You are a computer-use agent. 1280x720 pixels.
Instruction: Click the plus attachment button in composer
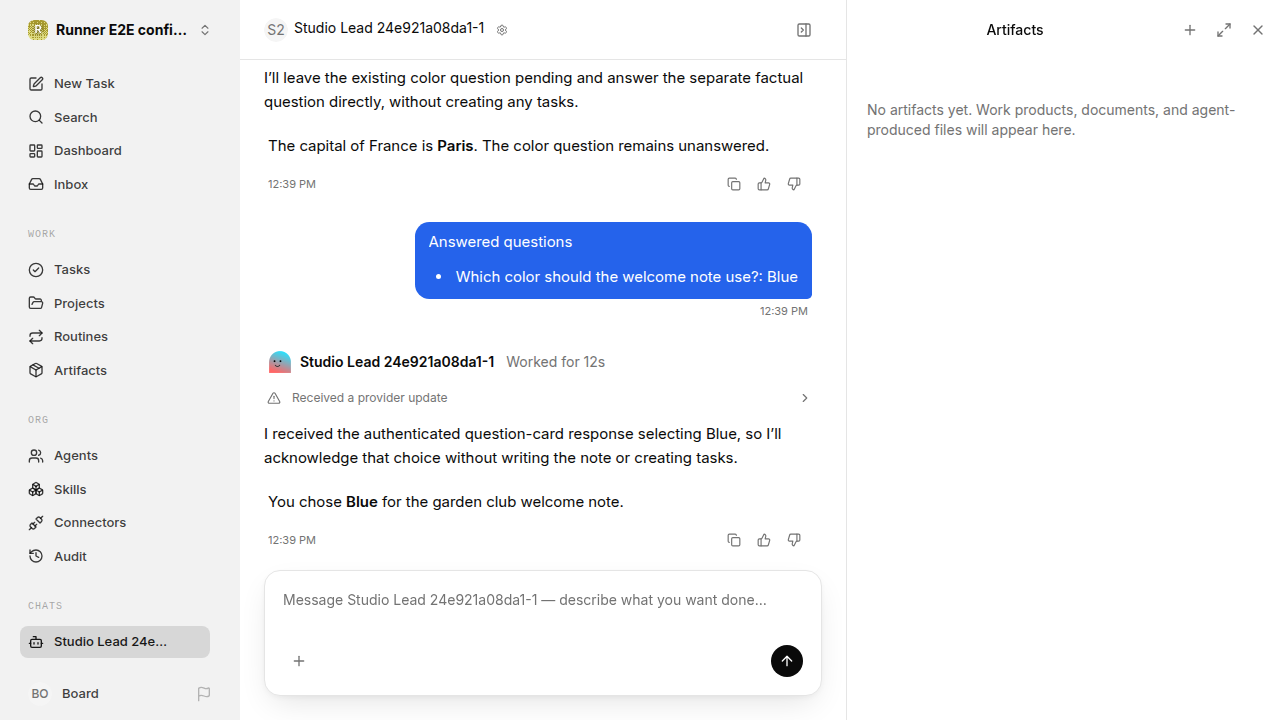tap(299, 661)
